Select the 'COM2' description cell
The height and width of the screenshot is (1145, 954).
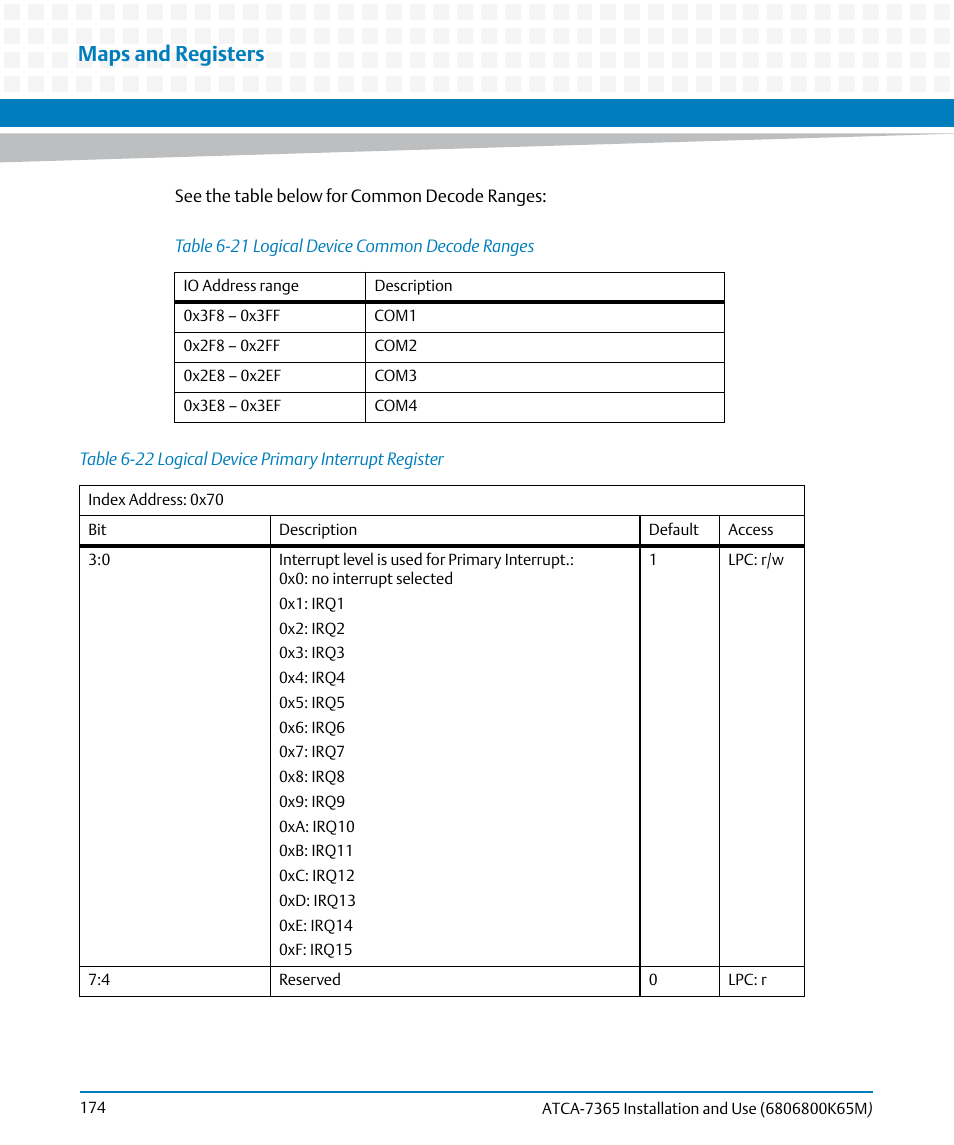[x=544, y=347]
